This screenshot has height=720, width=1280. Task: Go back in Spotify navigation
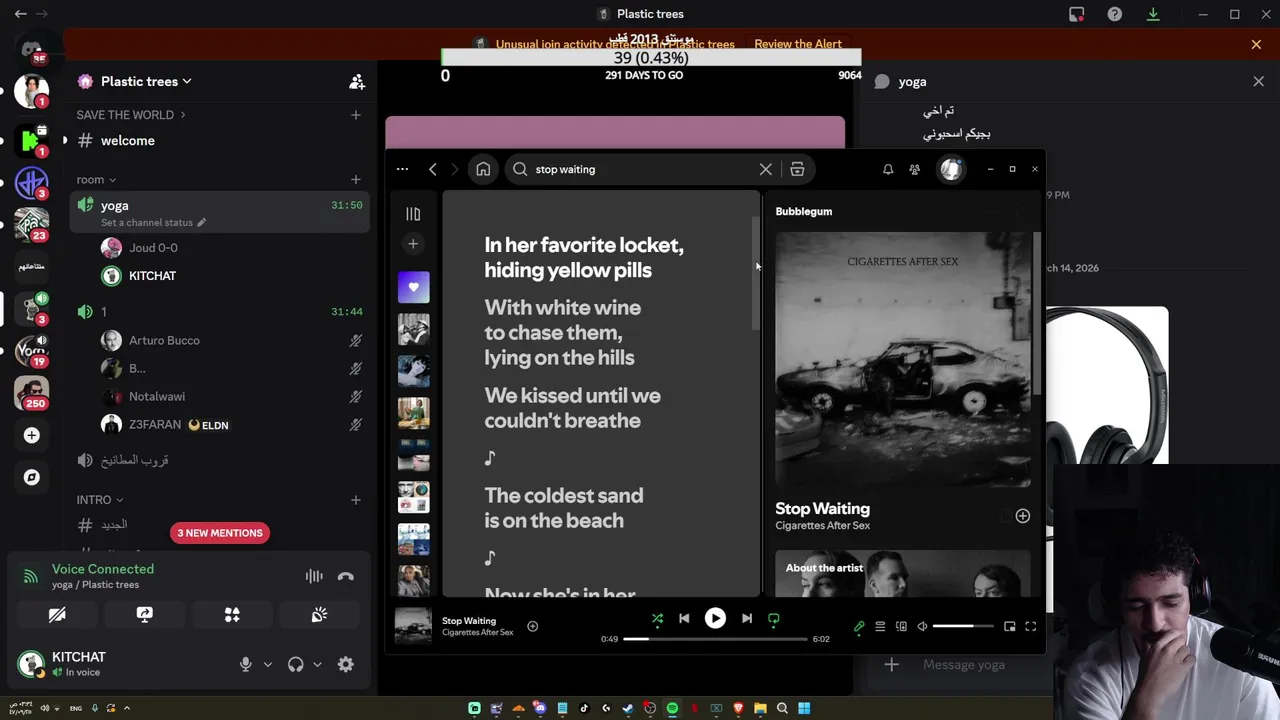433,170
